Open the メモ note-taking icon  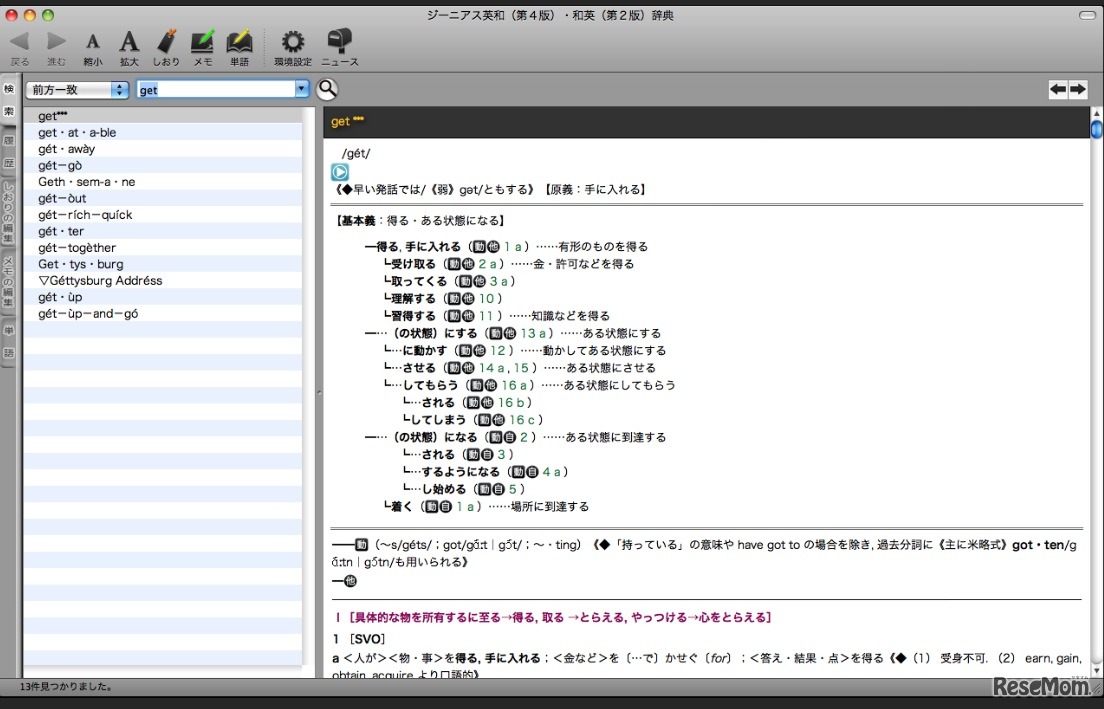(203, 42)
